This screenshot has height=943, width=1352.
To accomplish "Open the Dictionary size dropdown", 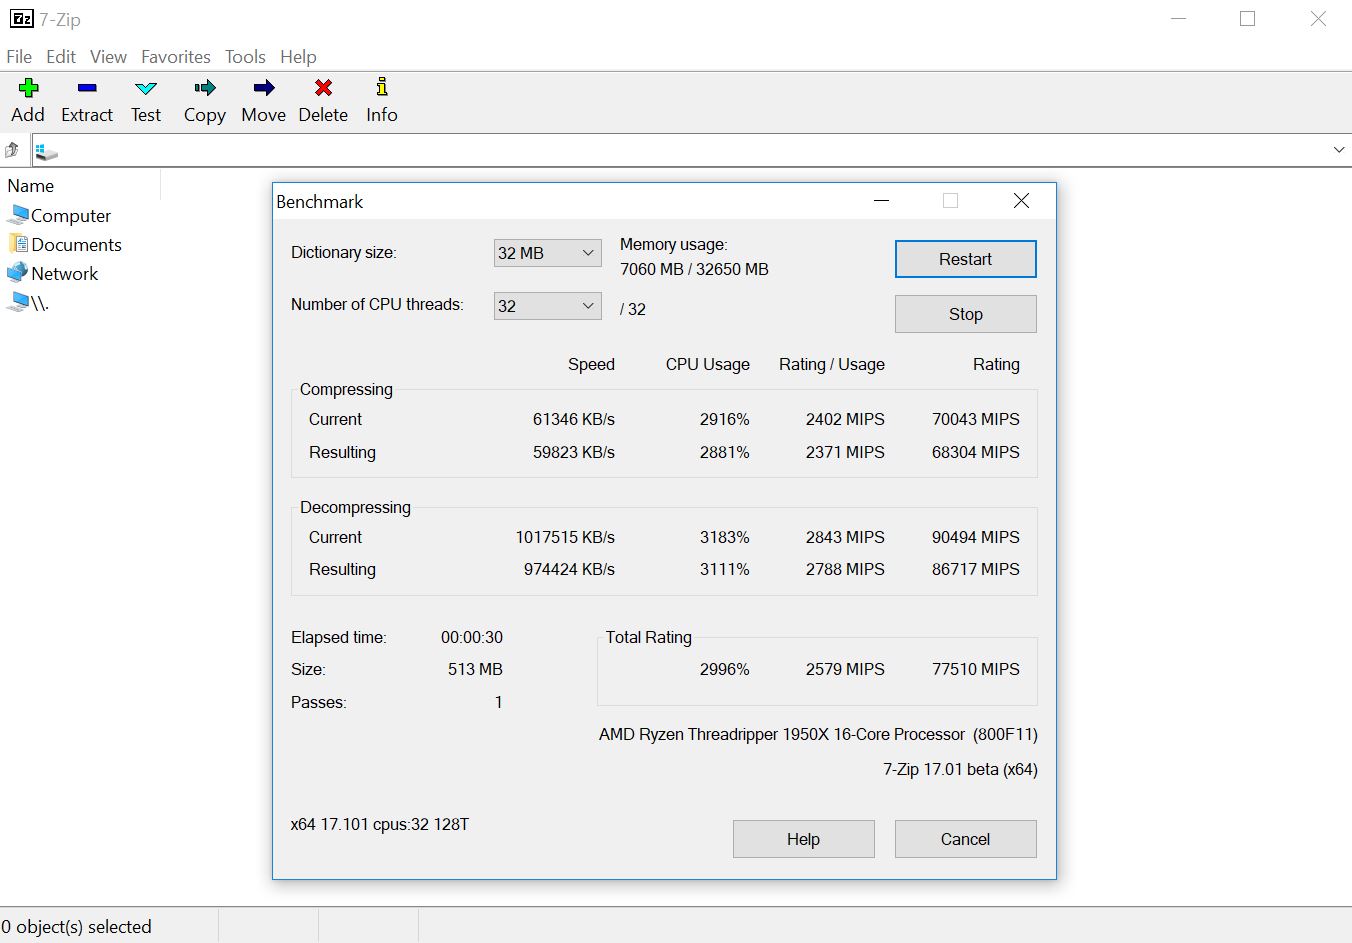I will click(547, 253).
